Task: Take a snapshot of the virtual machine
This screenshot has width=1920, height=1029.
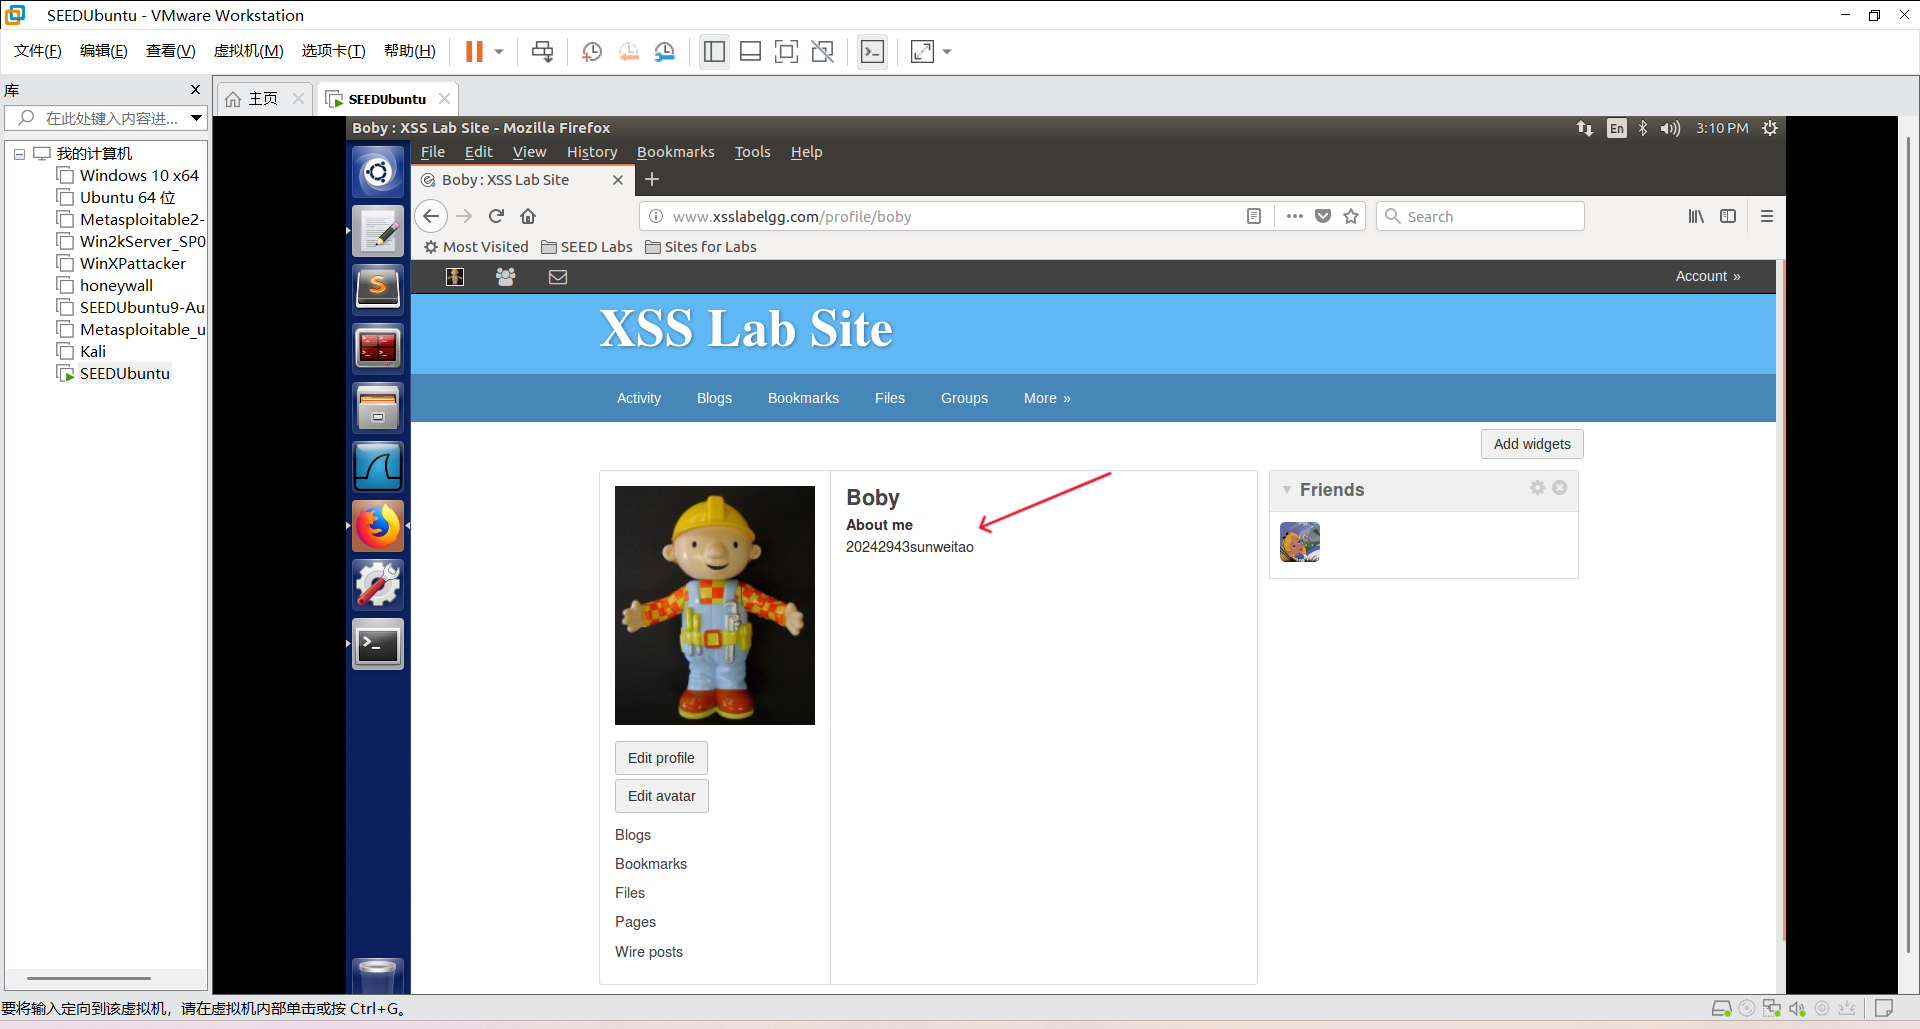Action: pos(592,52)
